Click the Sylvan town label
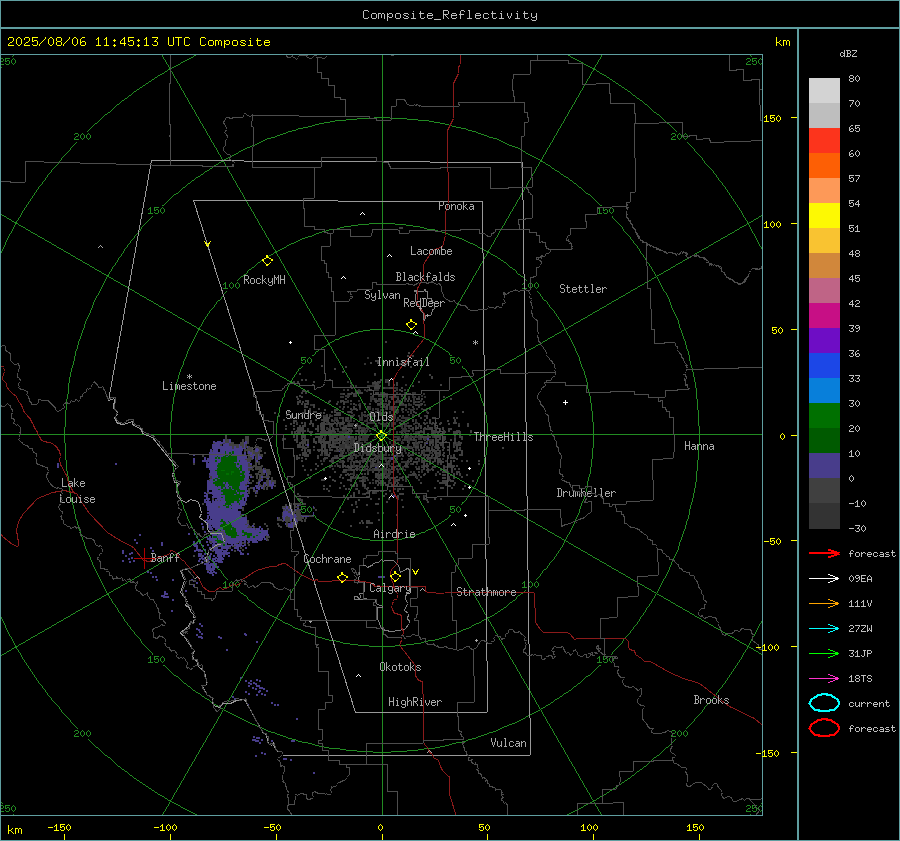 tap(382, 295)
